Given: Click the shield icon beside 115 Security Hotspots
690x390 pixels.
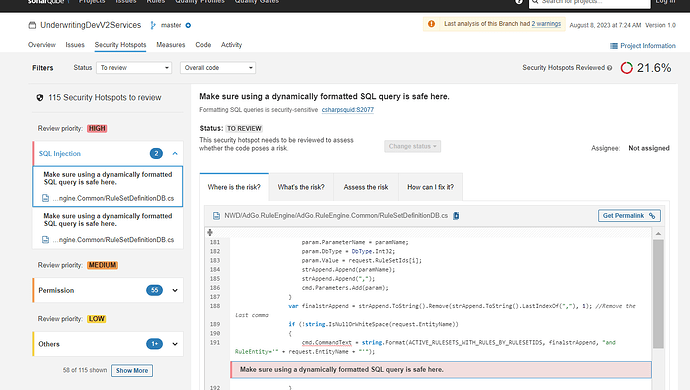Looking at the screenshot, I should (x=40, y=98).
